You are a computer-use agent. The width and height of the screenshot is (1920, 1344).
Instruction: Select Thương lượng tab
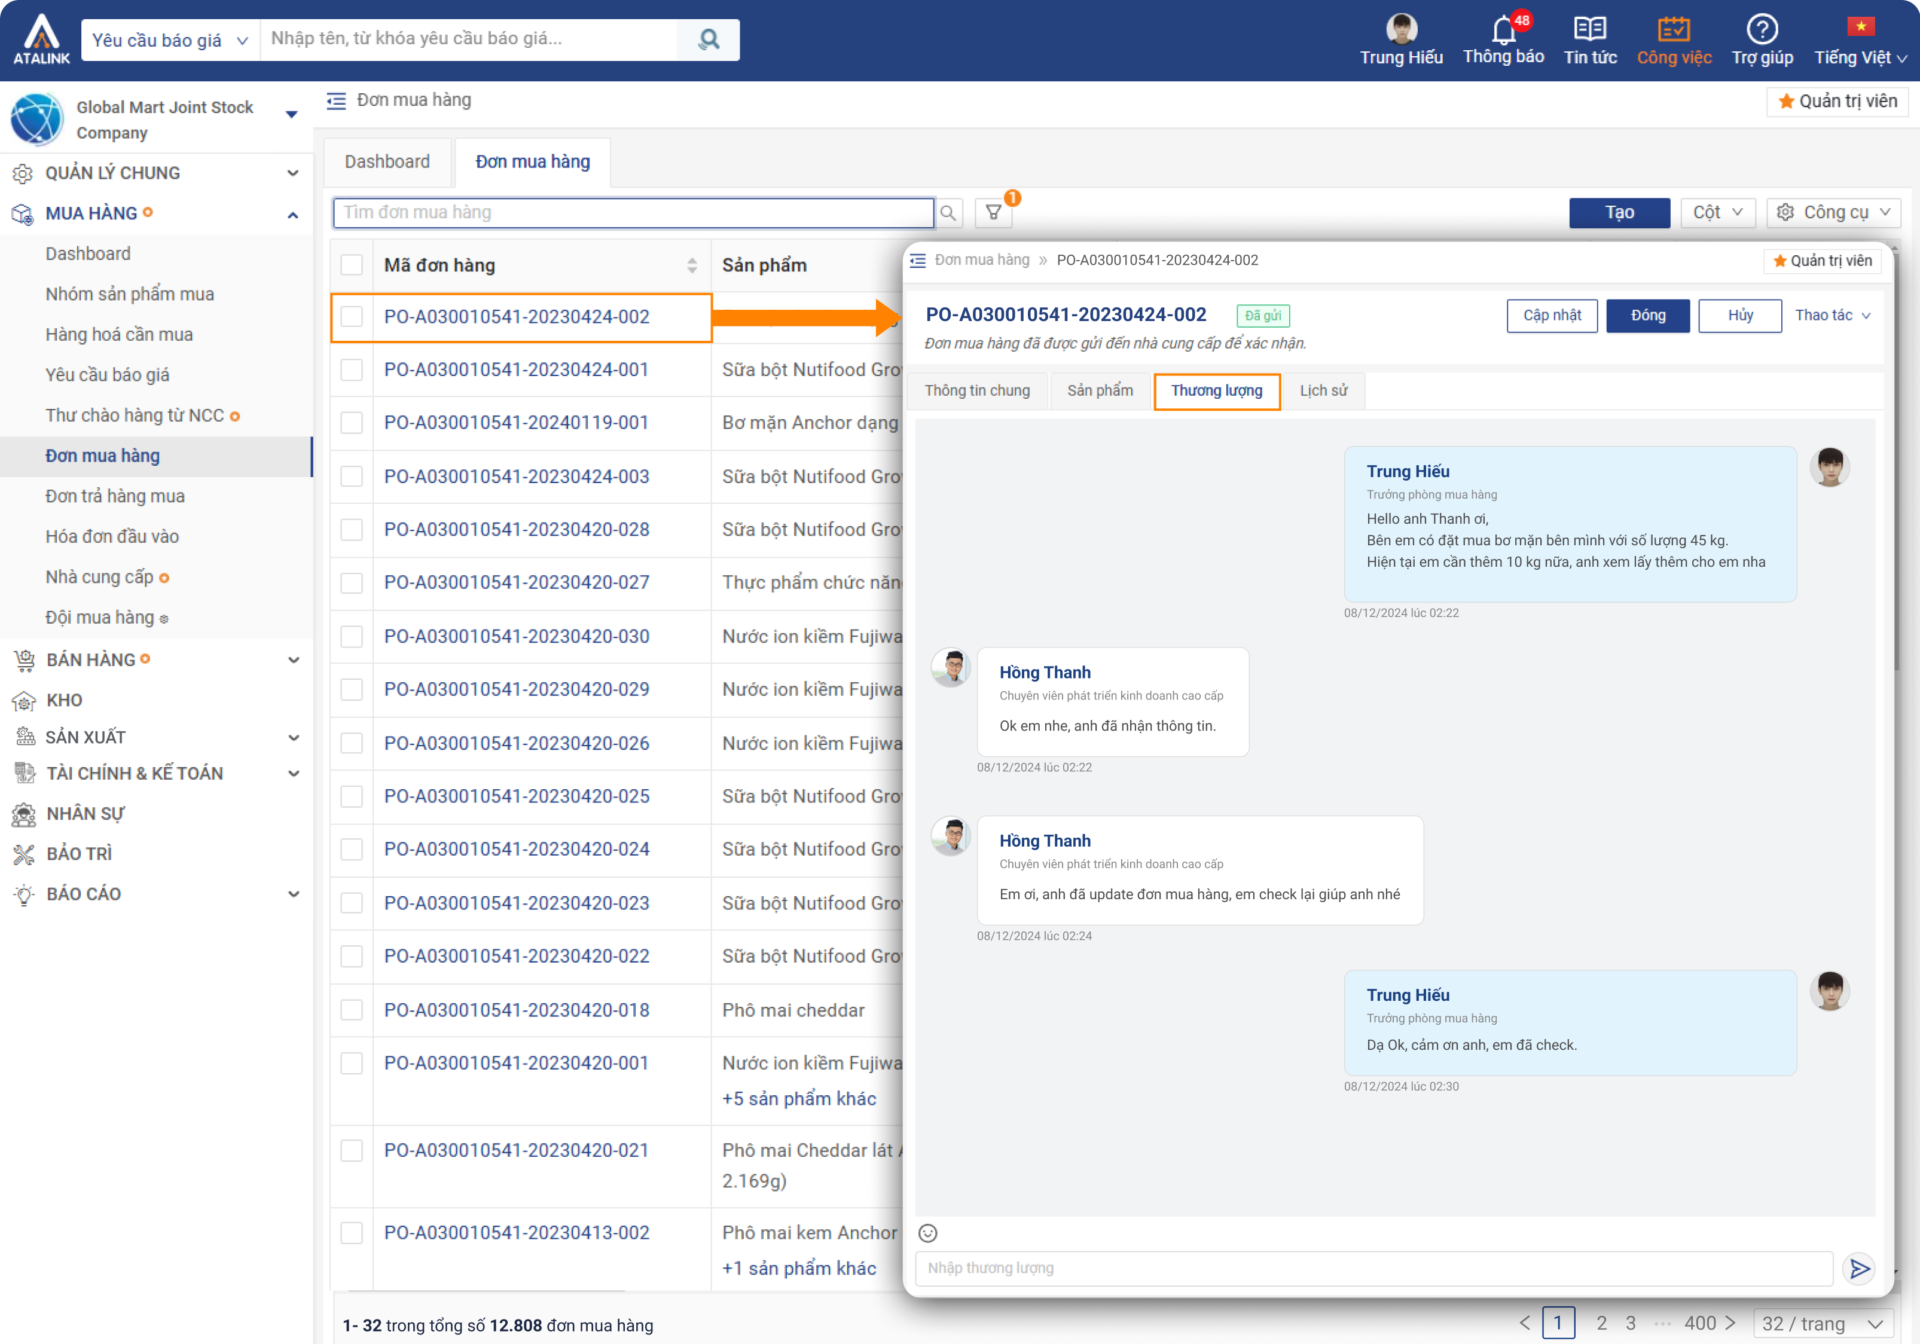pos(1216,391)
